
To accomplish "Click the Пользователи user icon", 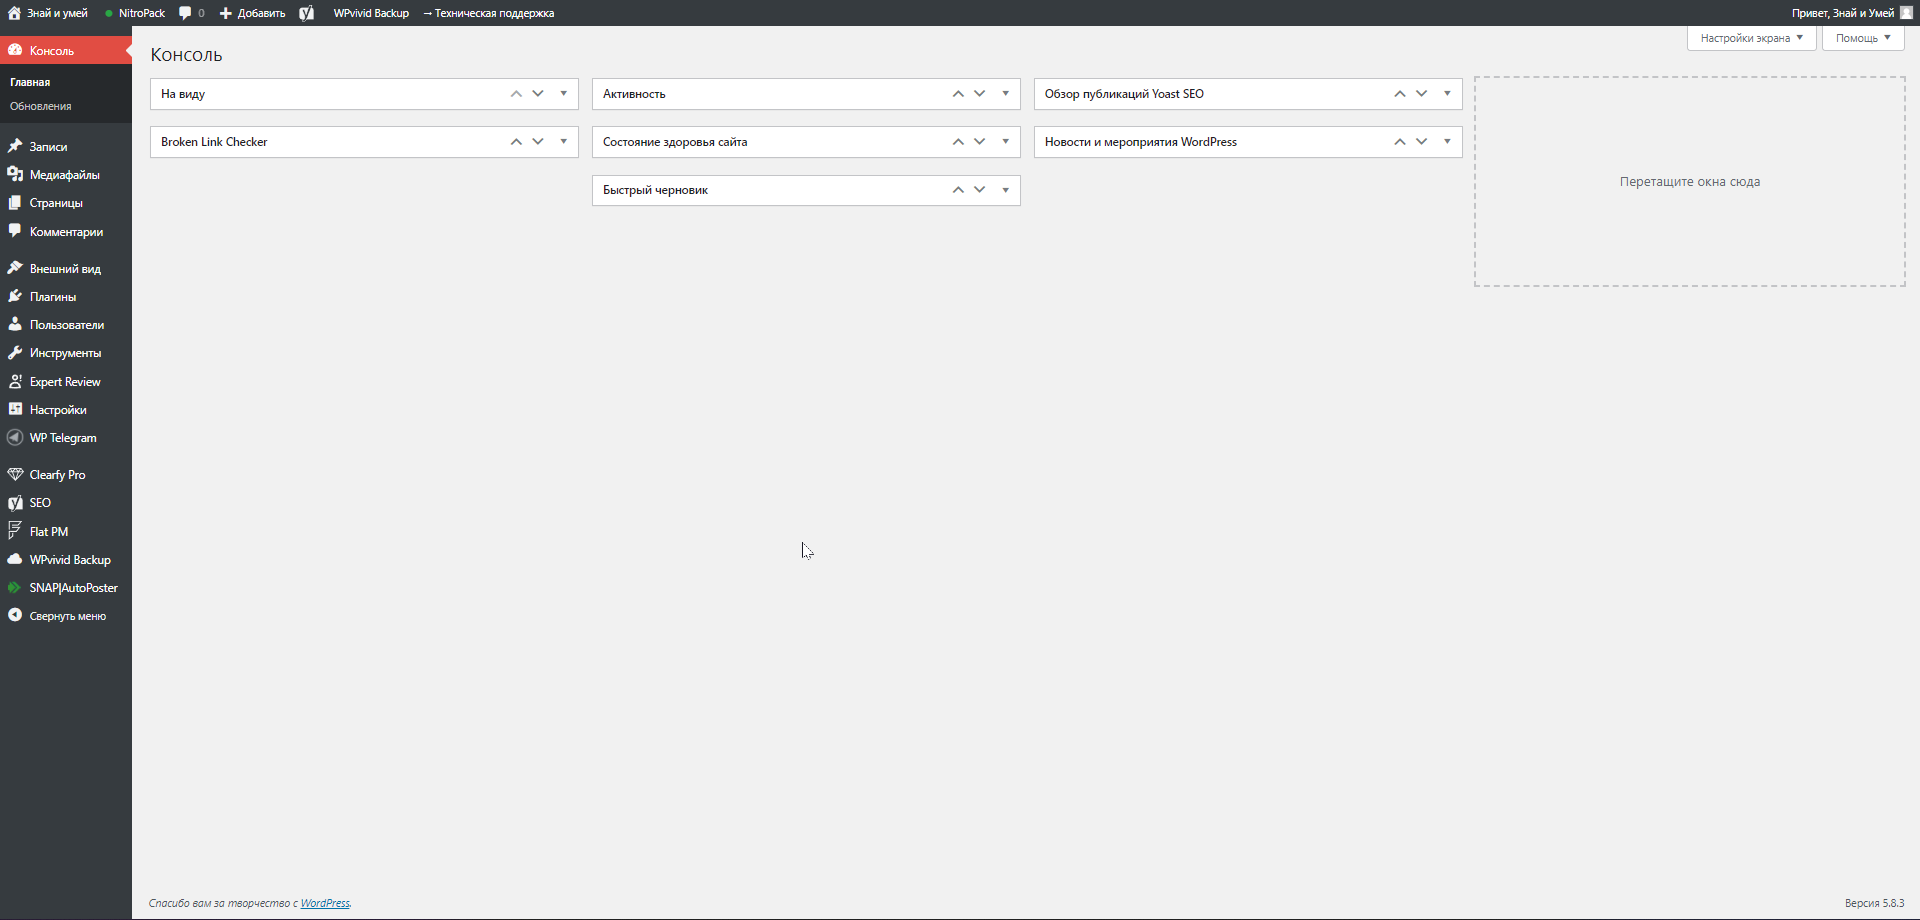I will tap(15, 324).
